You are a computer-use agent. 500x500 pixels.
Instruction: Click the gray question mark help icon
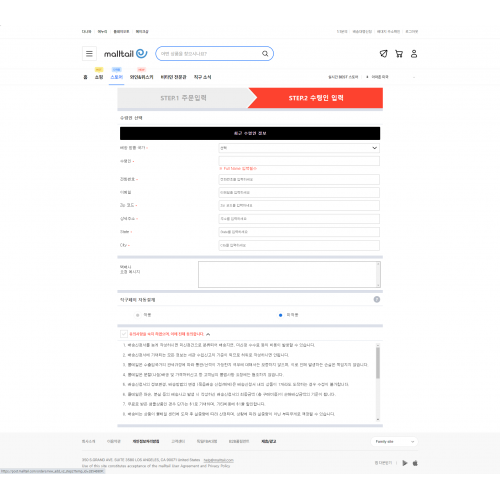tap(377, 299)
